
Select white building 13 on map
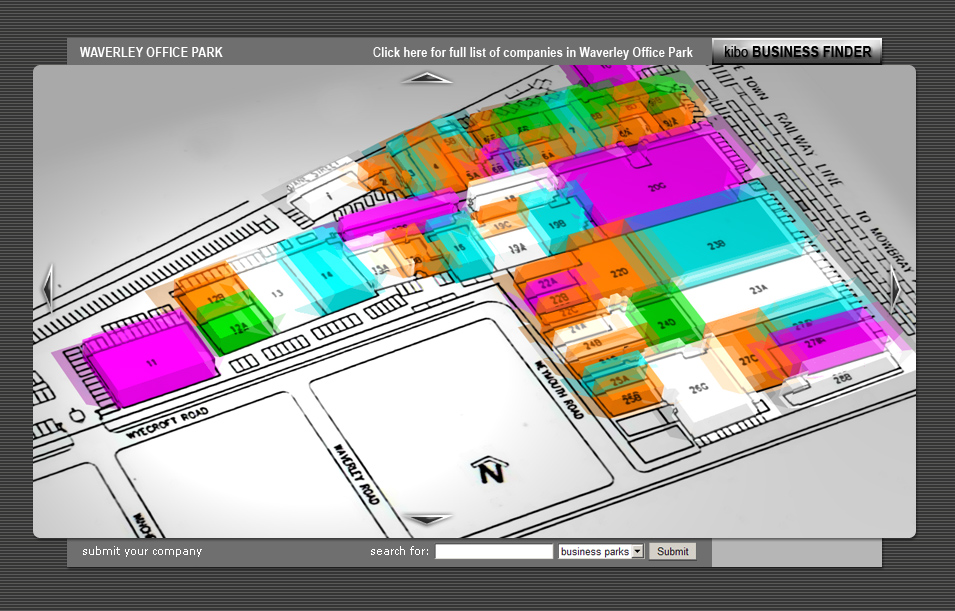point(276,292)
